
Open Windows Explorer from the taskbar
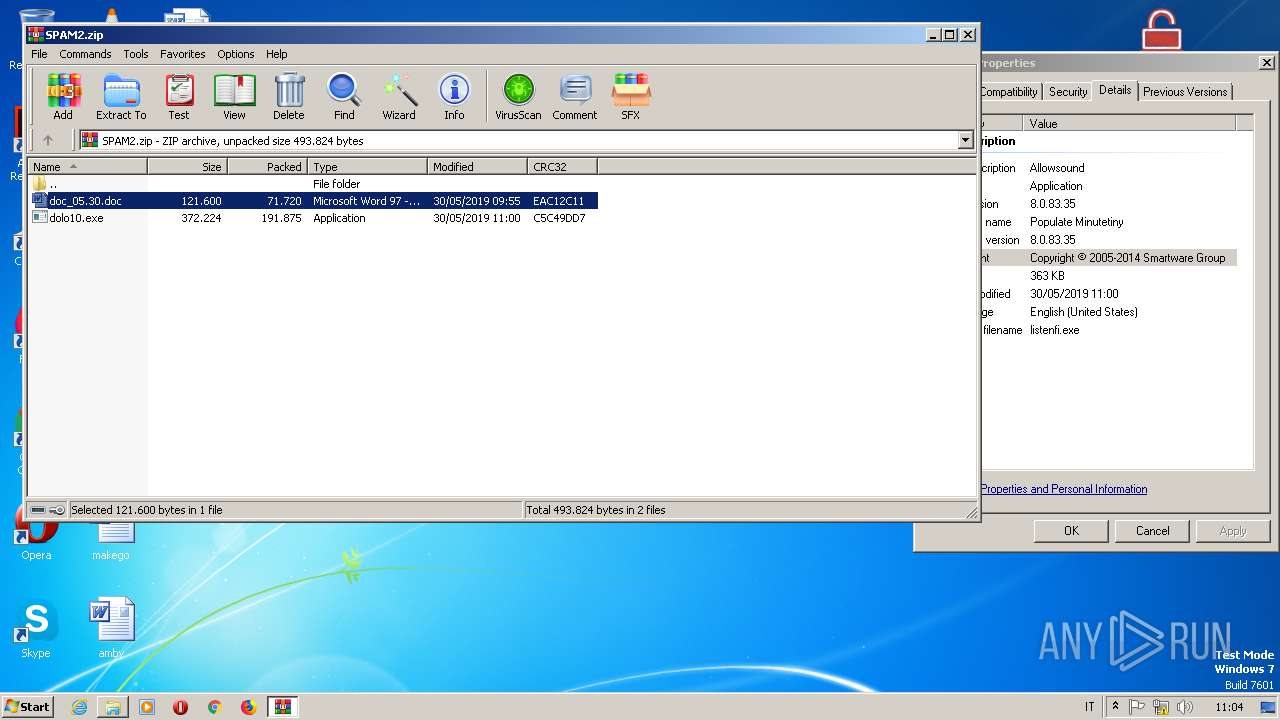pos(113,707)
